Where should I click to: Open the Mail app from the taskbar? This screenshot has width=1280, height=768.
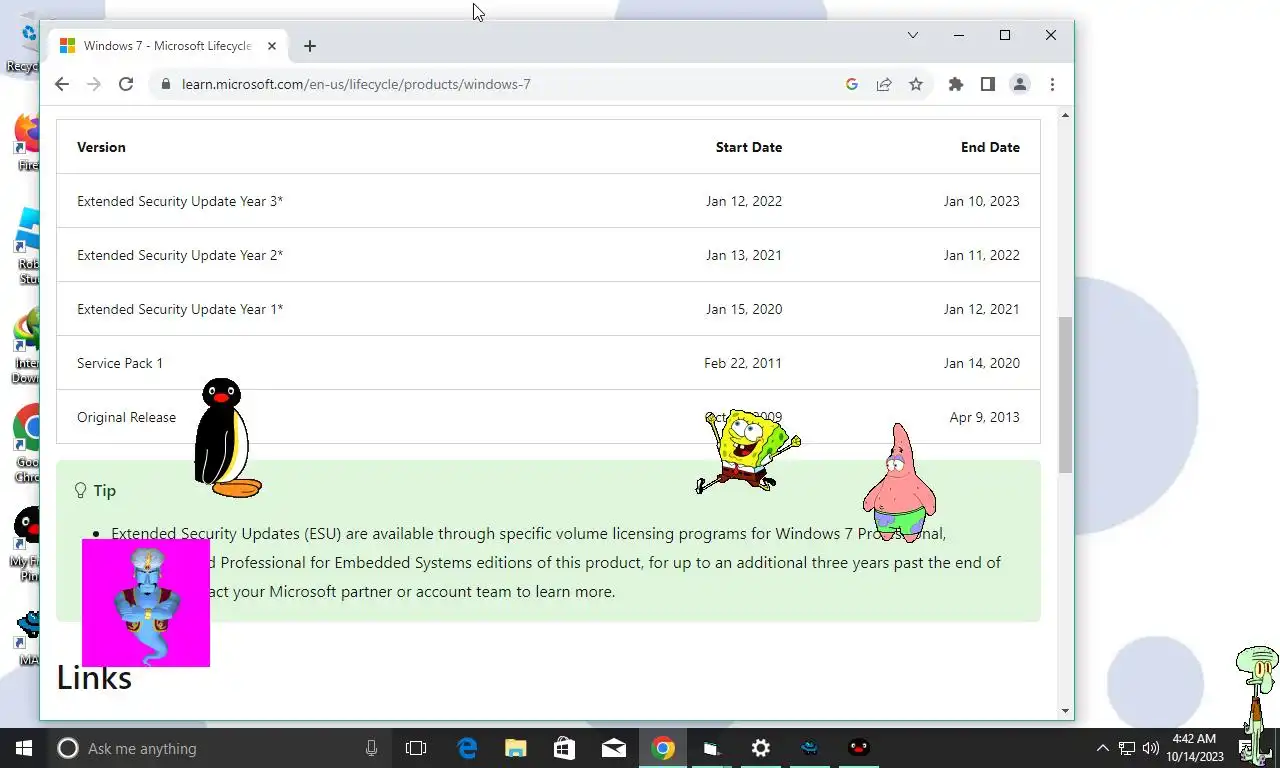click(614, 748)
